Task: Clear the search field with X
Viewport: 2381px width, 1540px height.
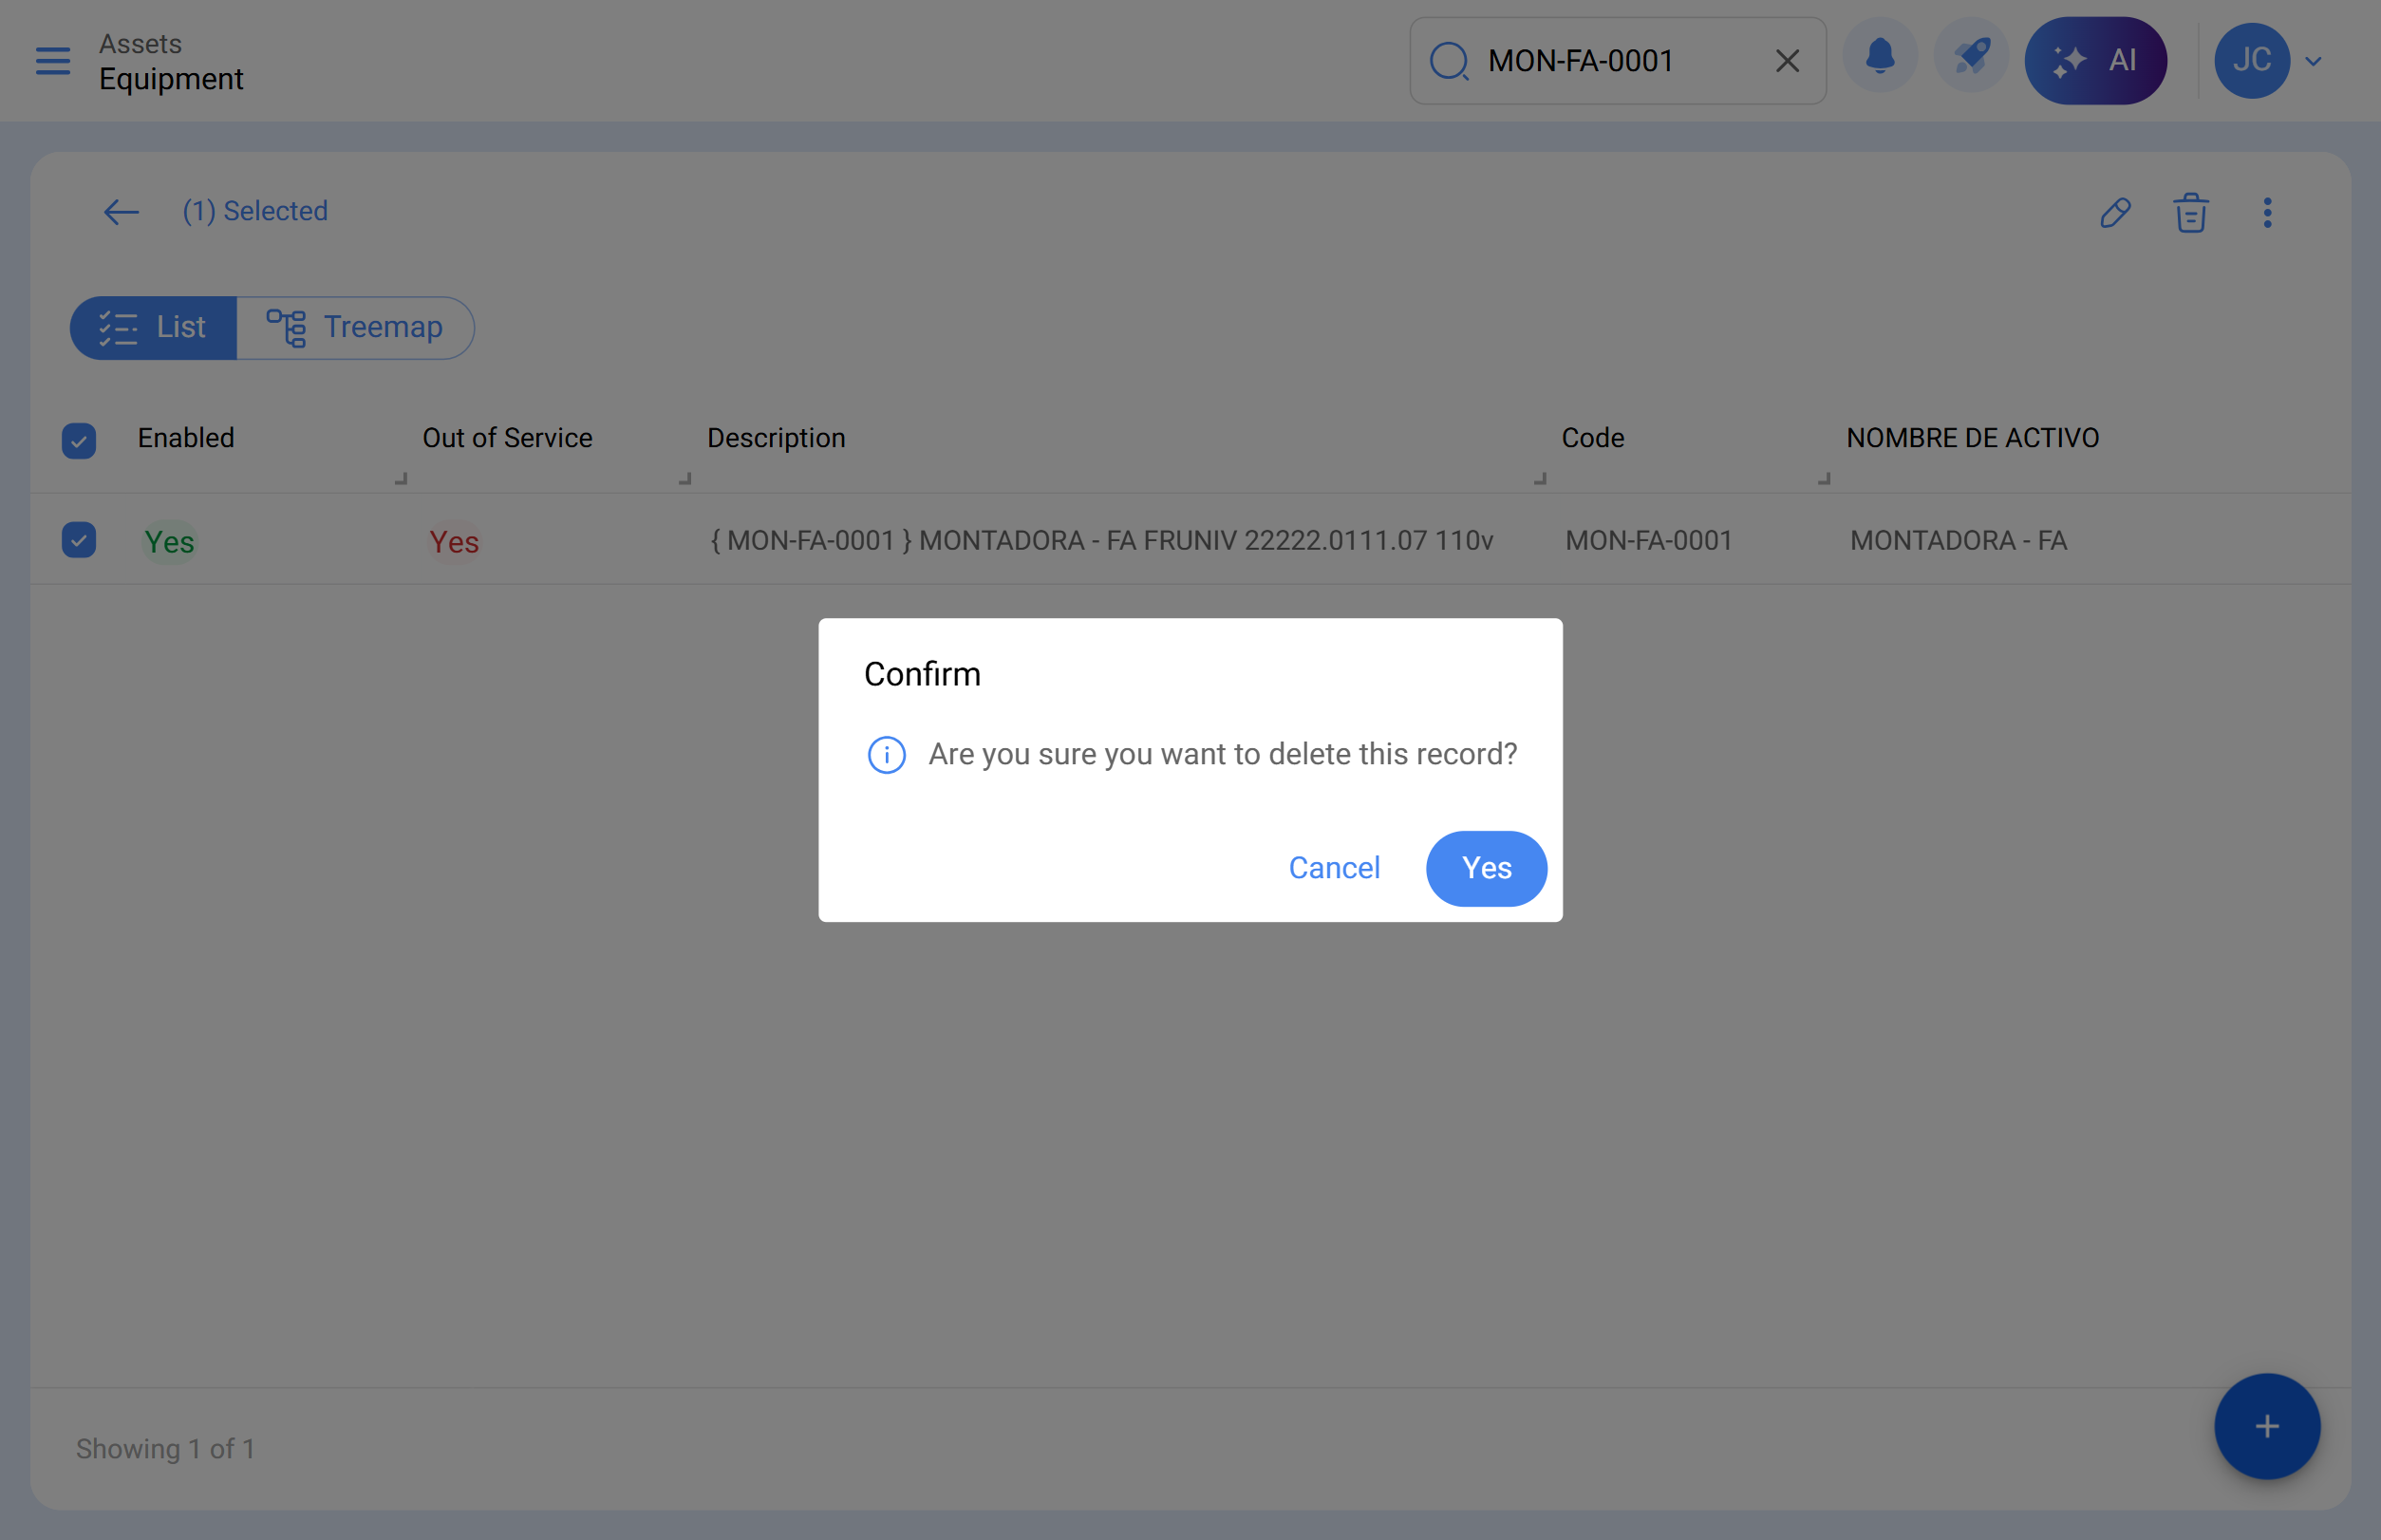Action: pos(1787,61)
